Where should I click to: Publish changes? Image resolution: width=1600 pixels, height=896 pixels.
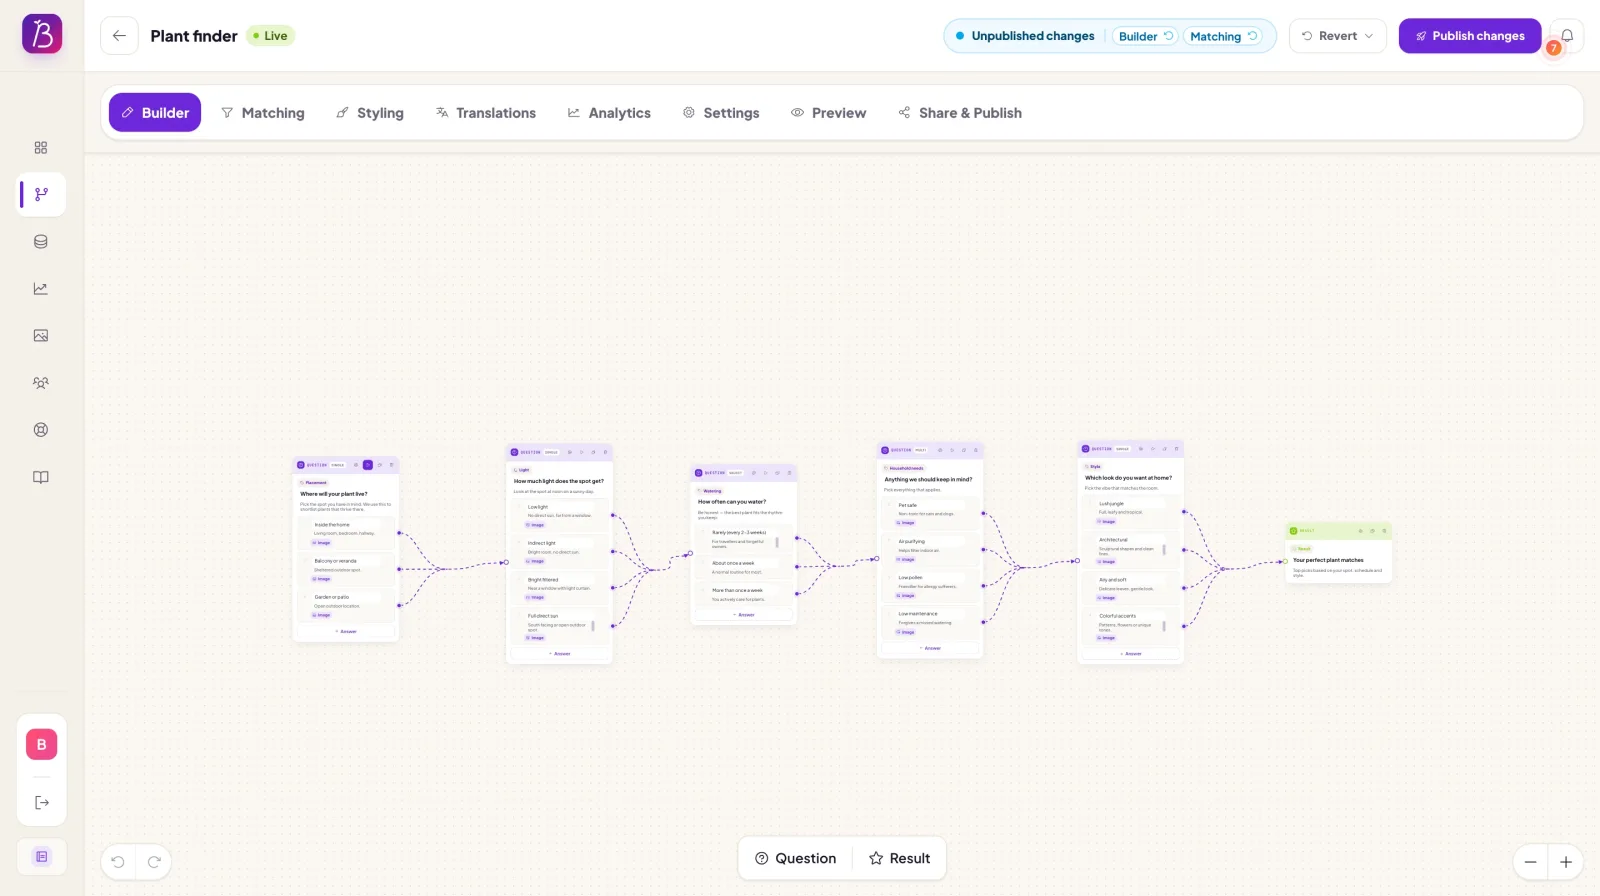[1469, 36]
